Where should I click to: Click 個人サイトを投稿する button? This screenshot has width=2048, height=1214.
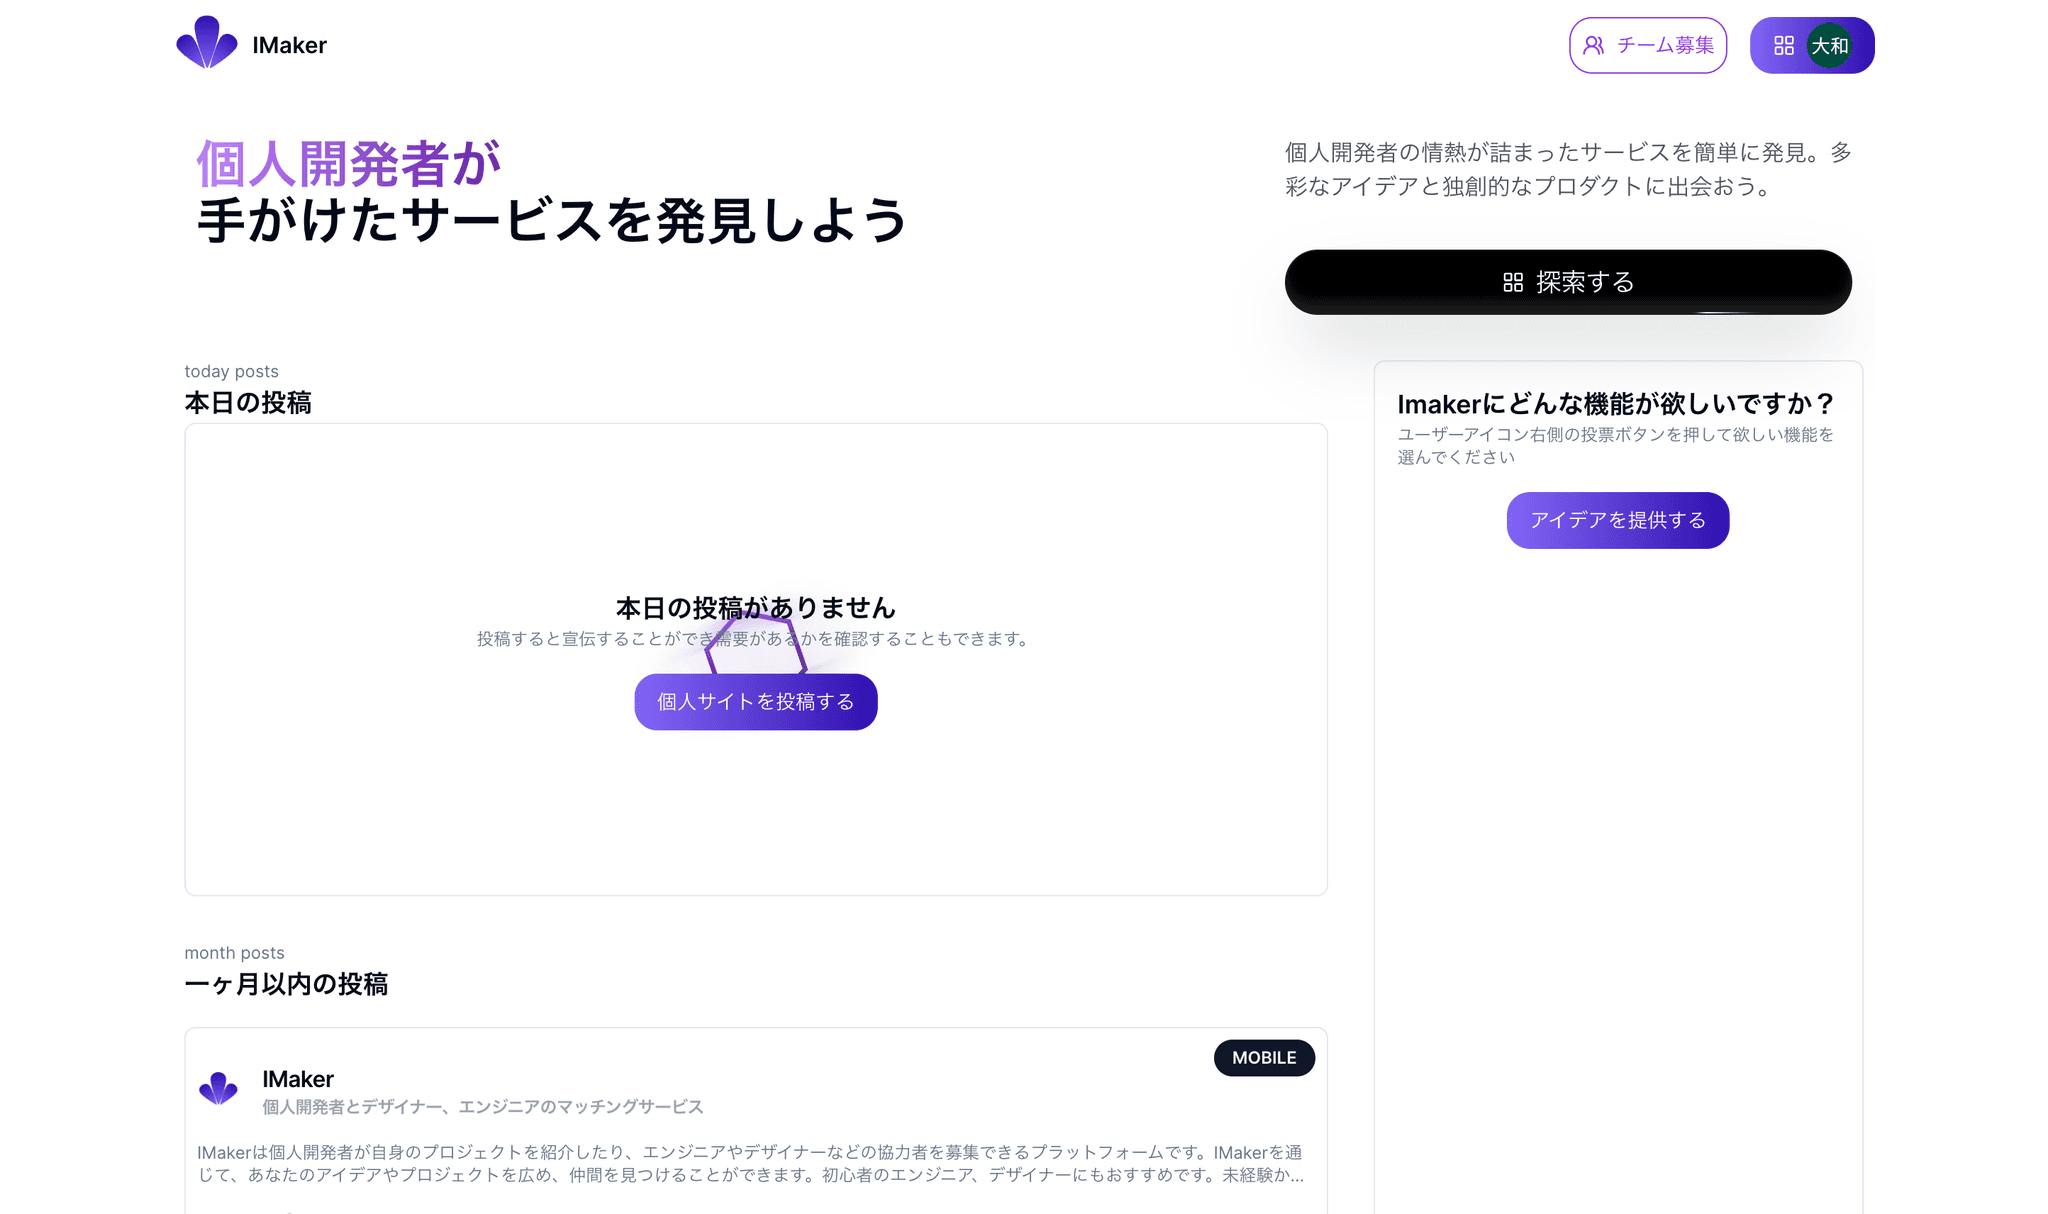point(756,702)
